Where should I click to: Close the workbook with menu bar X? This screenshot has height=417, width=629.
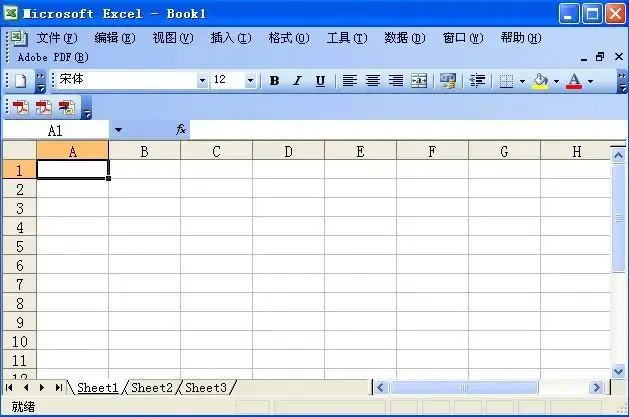[619, 57]
